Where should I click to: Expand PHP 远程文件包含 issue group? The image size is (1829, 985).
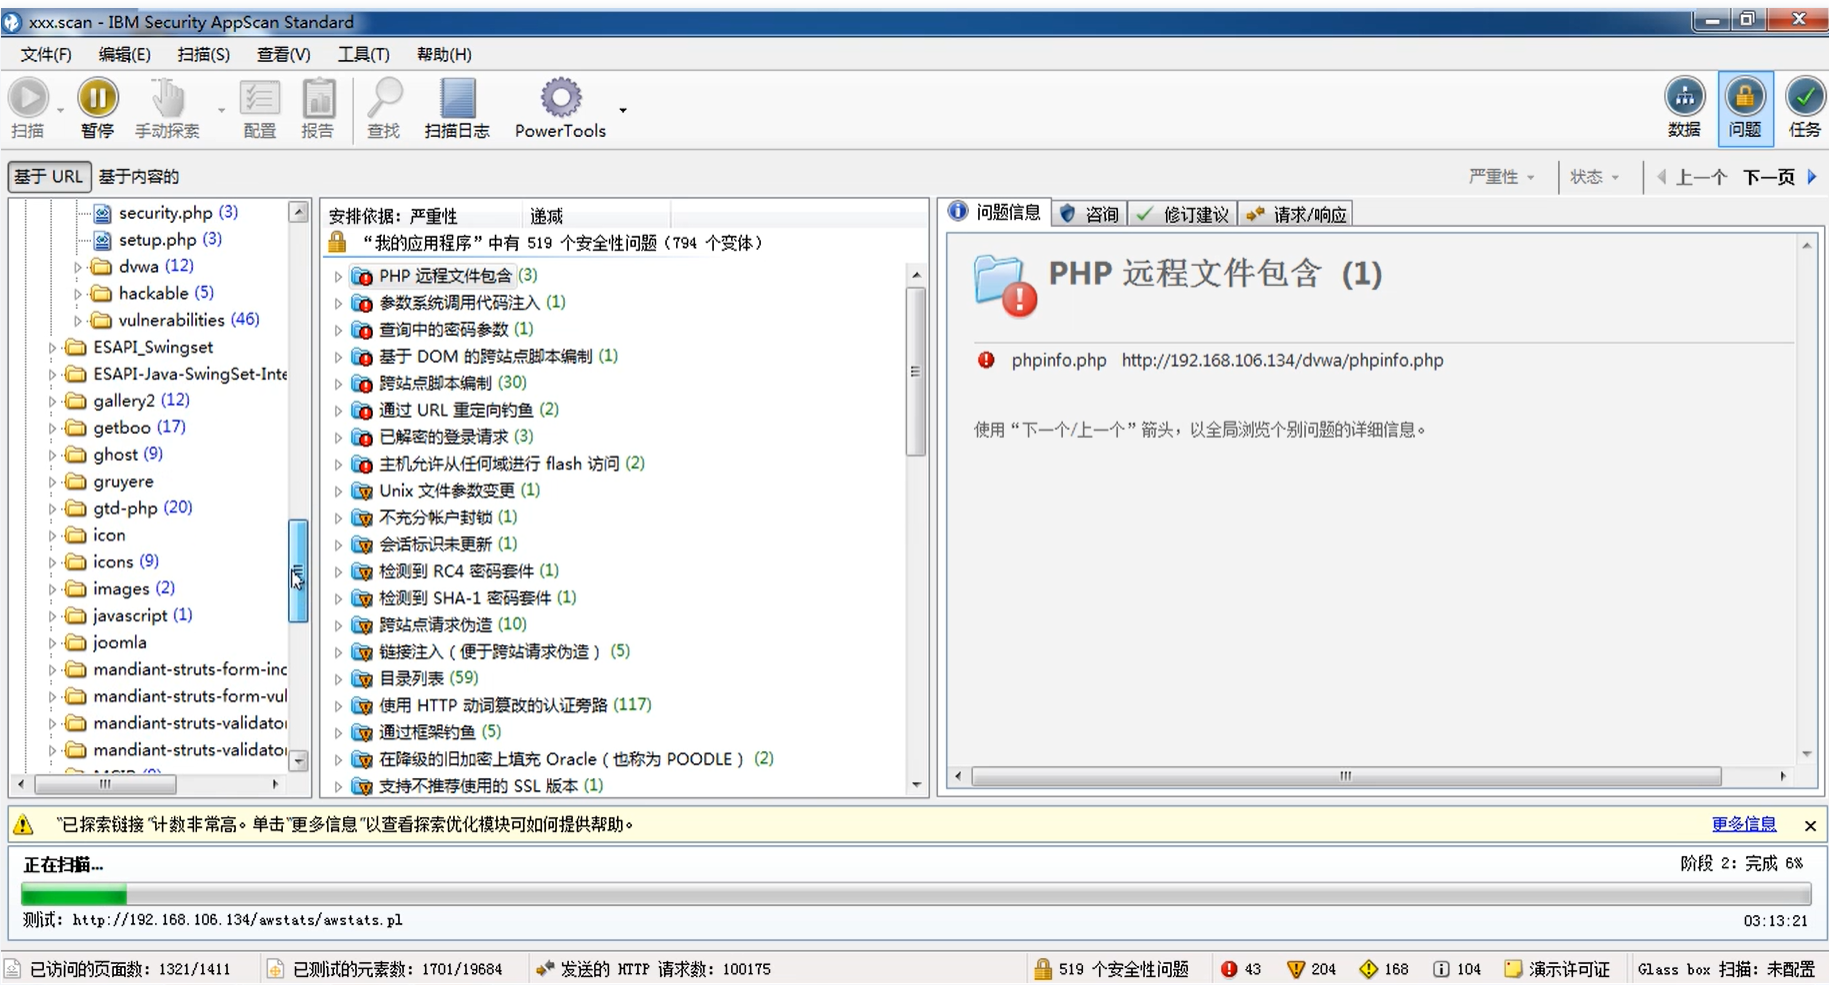[x=338, y=276]
